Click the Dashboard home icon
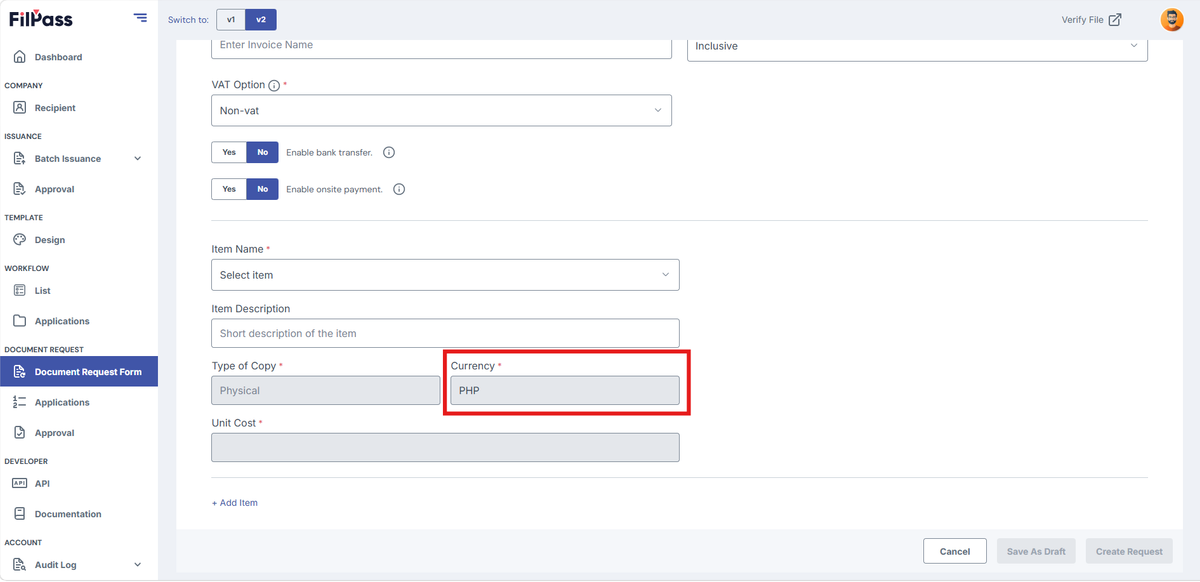The width and height of the screenshot is (1200, 582). 19,57
